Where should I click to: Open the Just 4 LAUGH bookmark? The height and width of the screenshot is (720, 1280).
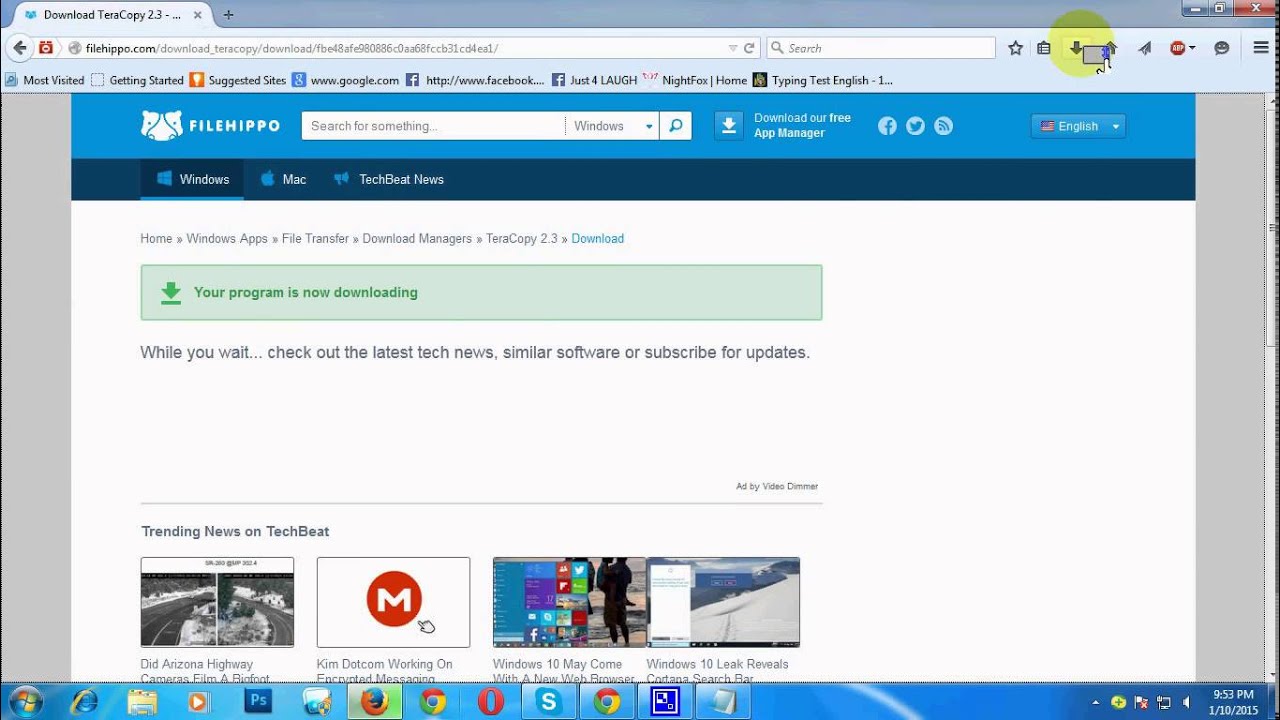point(594,80)
